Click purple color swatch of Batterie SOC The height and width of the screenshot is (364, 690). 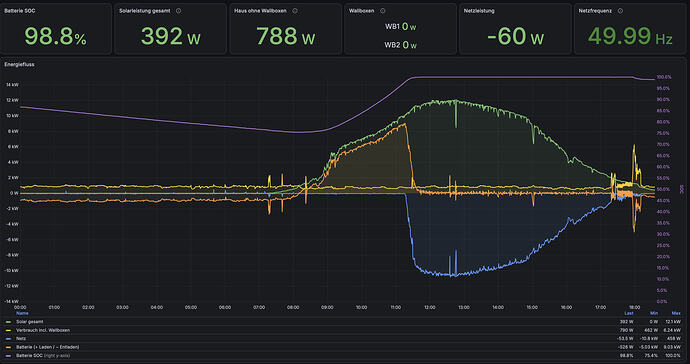(8, 356)
